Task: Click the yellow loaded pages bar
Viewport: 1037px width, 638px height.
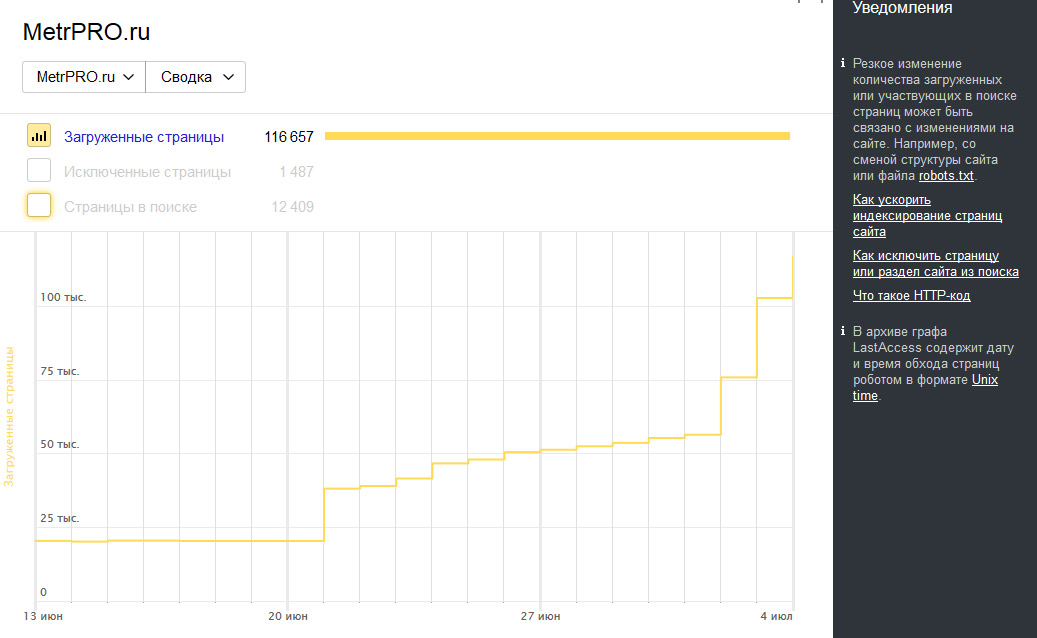Action: tap(557, 137)
